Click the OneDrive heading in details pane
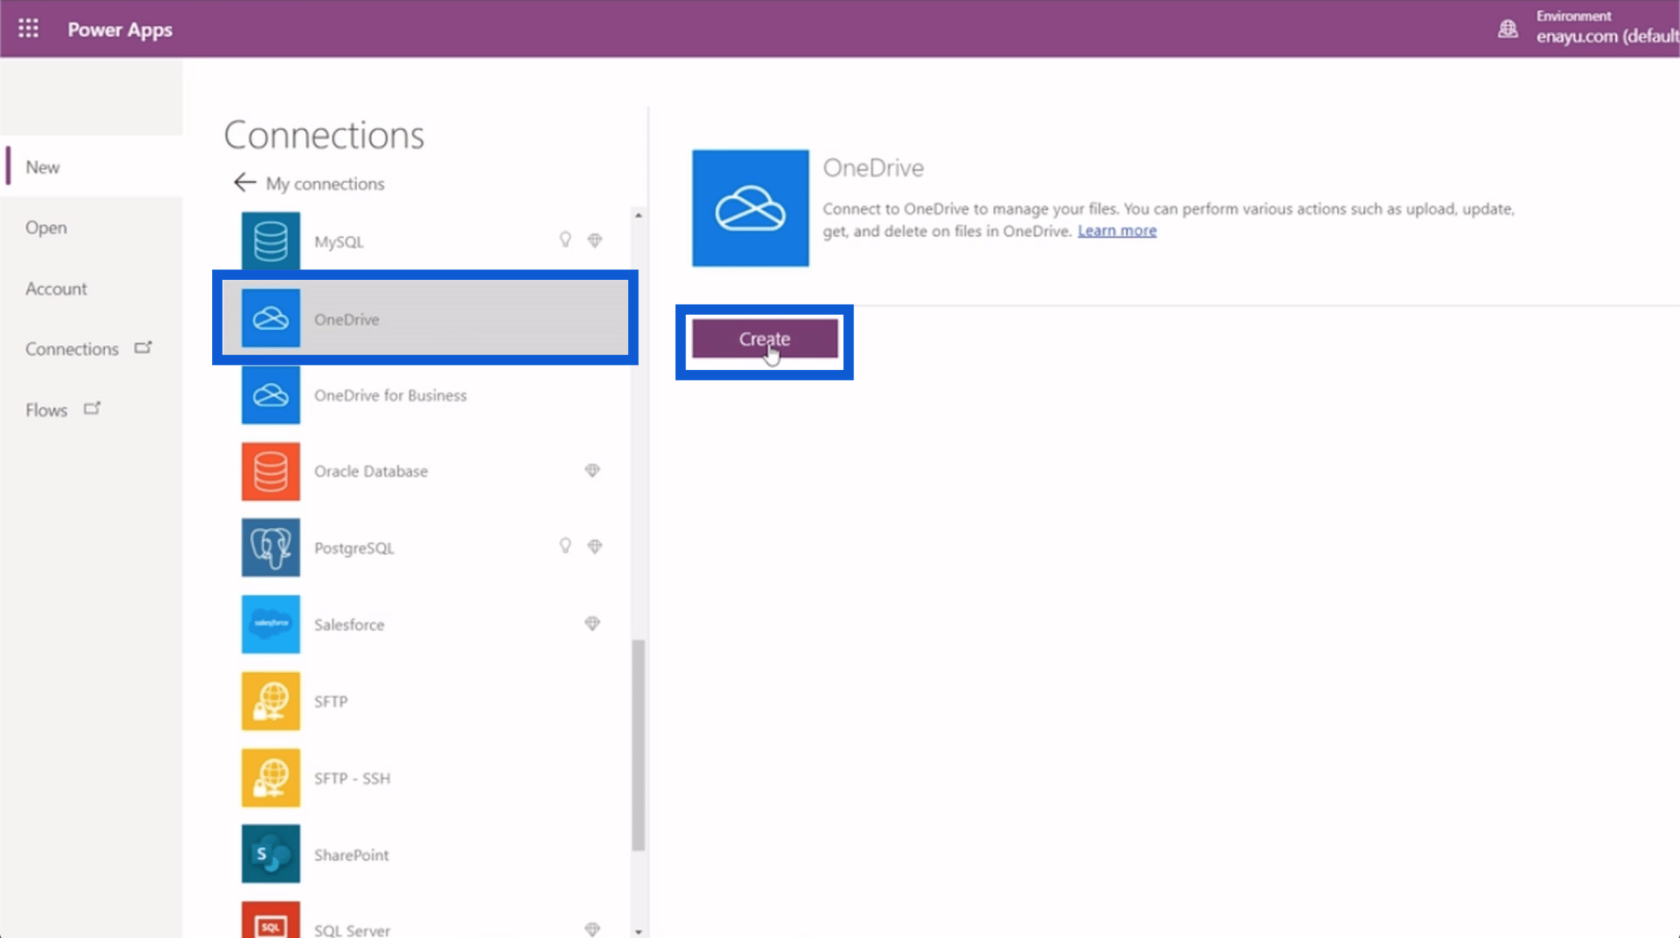Image resolution: width=1680 pixels, height=938 pixels. pyautogui.click(x=873, y=168)
